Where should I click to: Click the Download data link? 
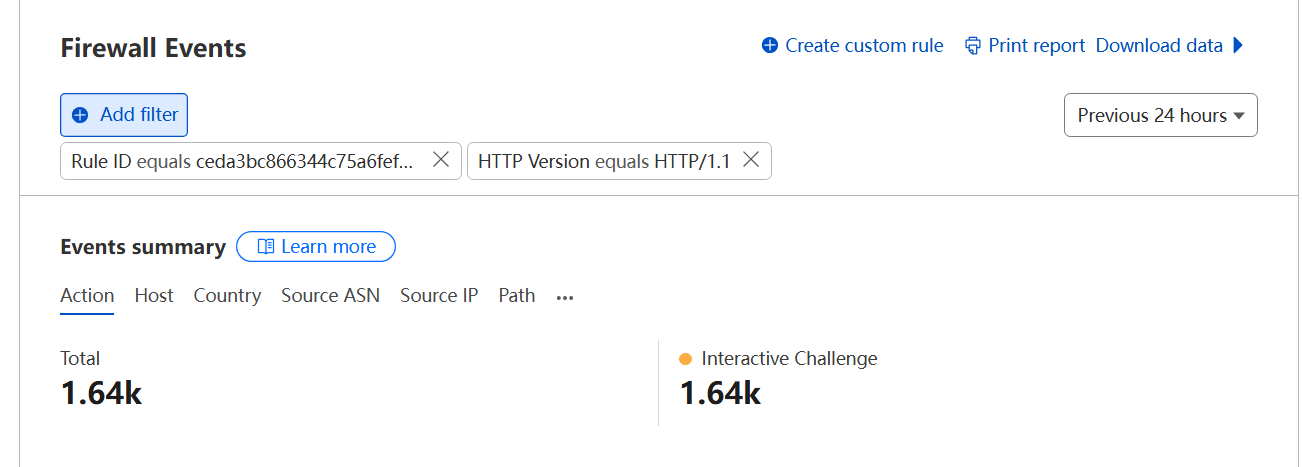pos(1159,46)
